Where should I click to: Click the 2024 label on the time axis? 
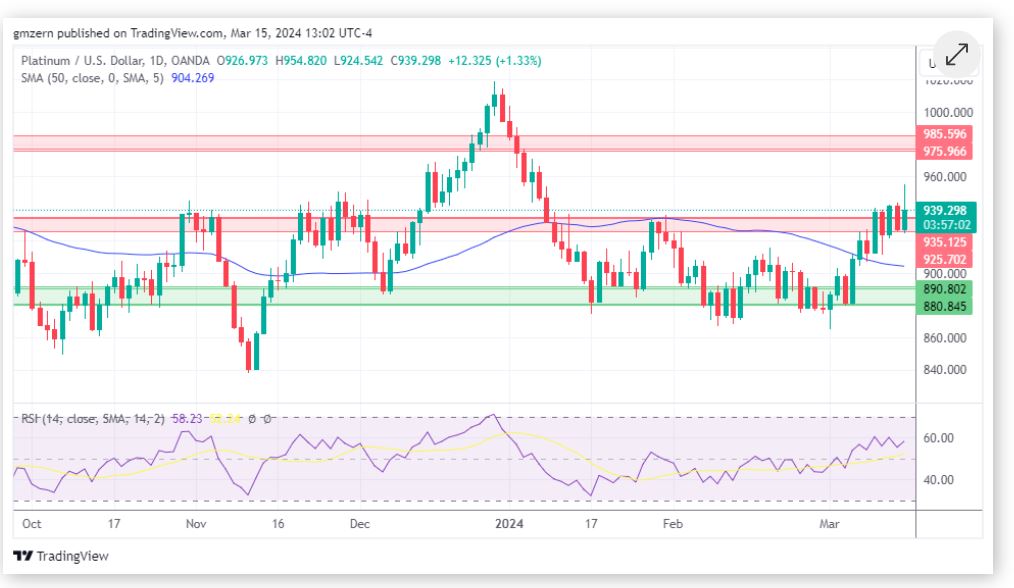(x=510, y=523)
